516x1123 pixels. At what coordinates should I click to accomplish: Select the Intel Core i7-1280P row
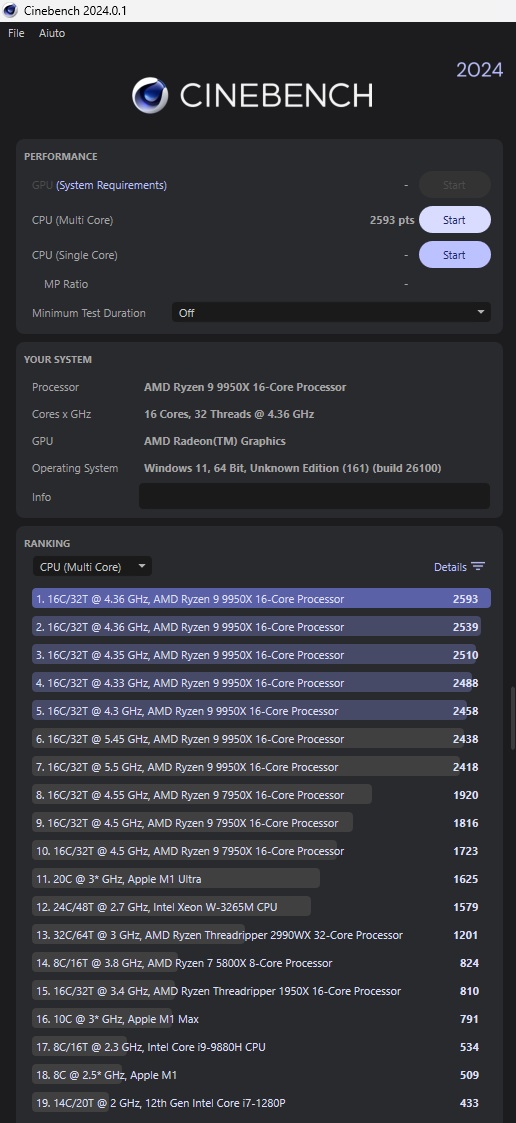[x=262, y=1102]
